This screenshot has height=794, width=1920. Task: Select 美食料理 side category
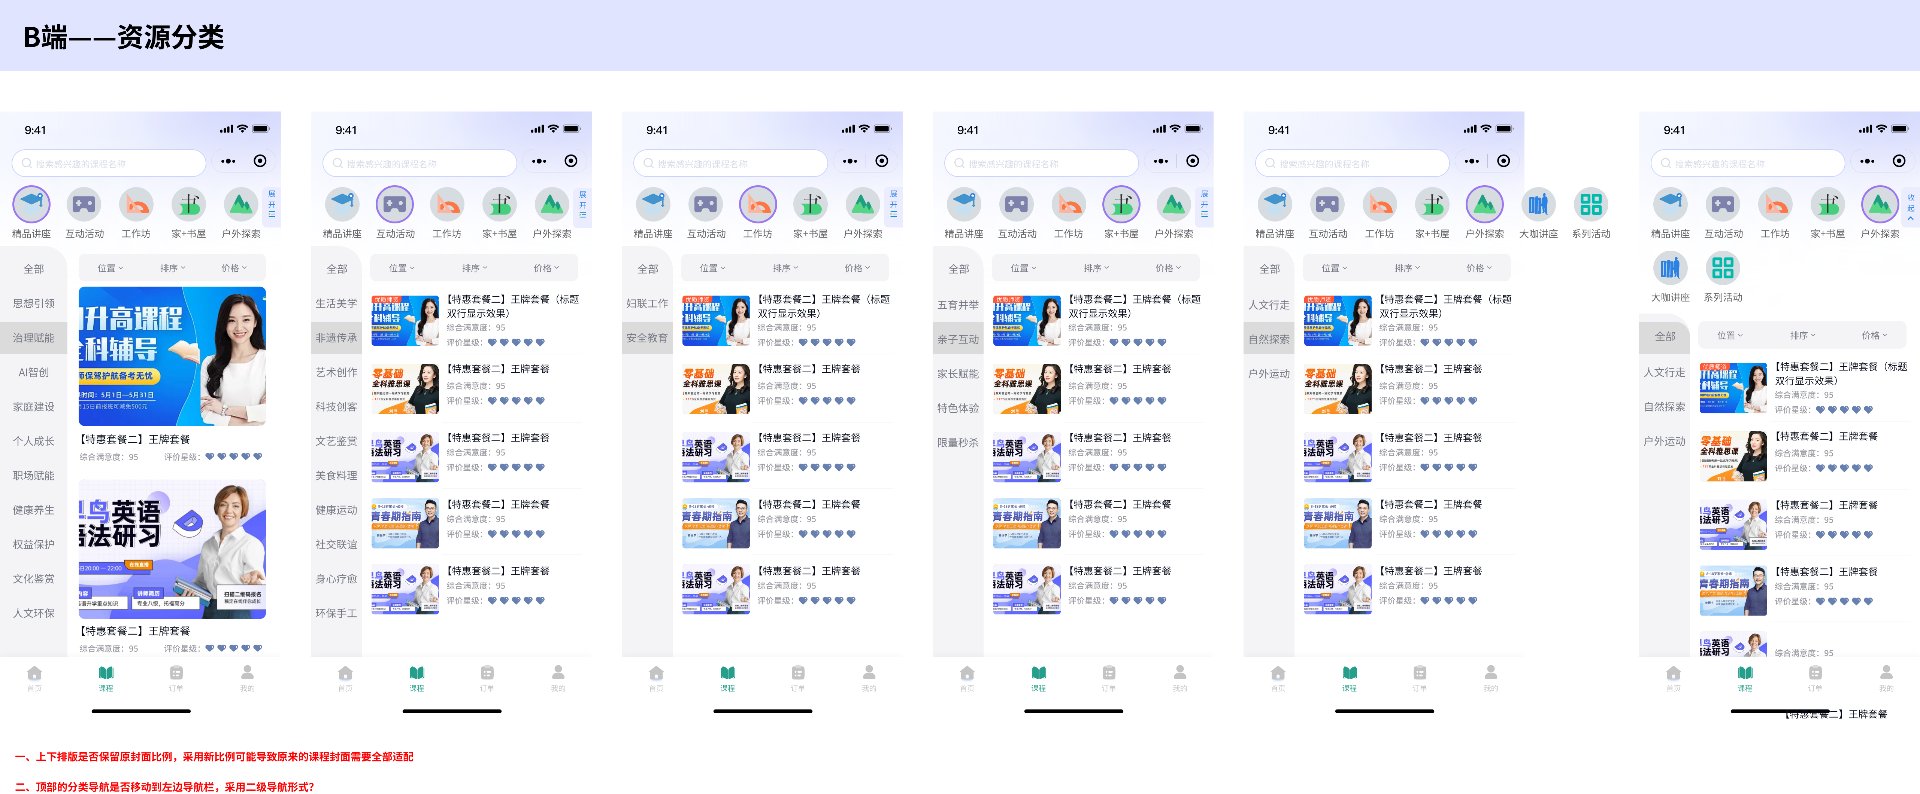[x=336, y=476]
